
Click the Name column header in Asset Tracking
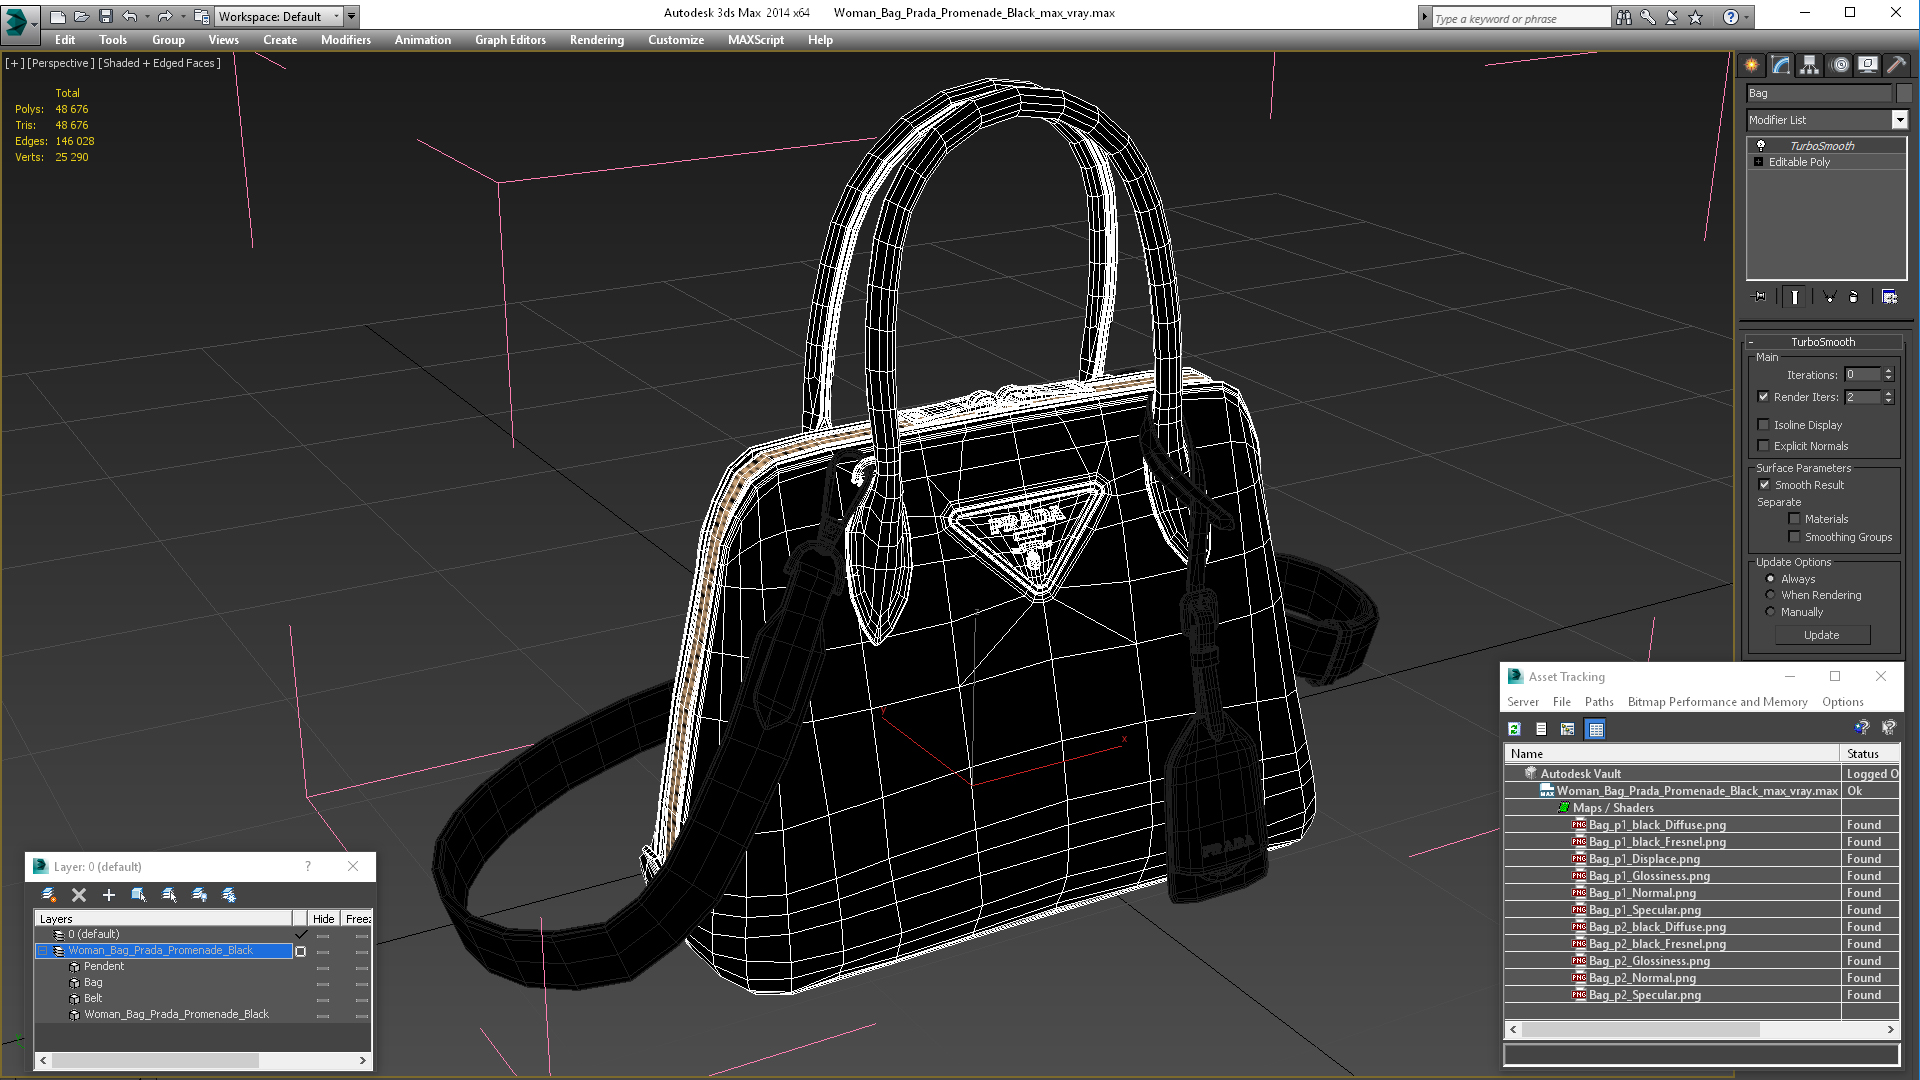pos(1672,754)
